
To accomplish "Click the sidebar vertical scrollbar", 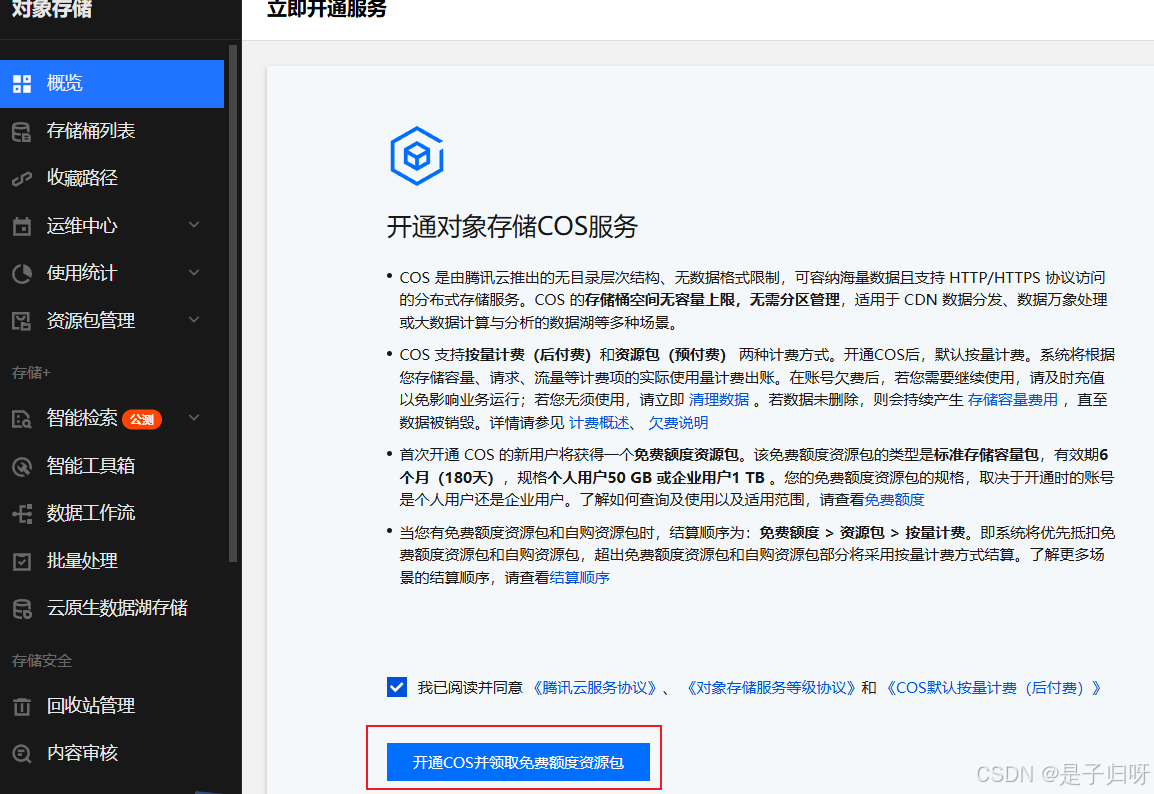I will pos(233,302).
